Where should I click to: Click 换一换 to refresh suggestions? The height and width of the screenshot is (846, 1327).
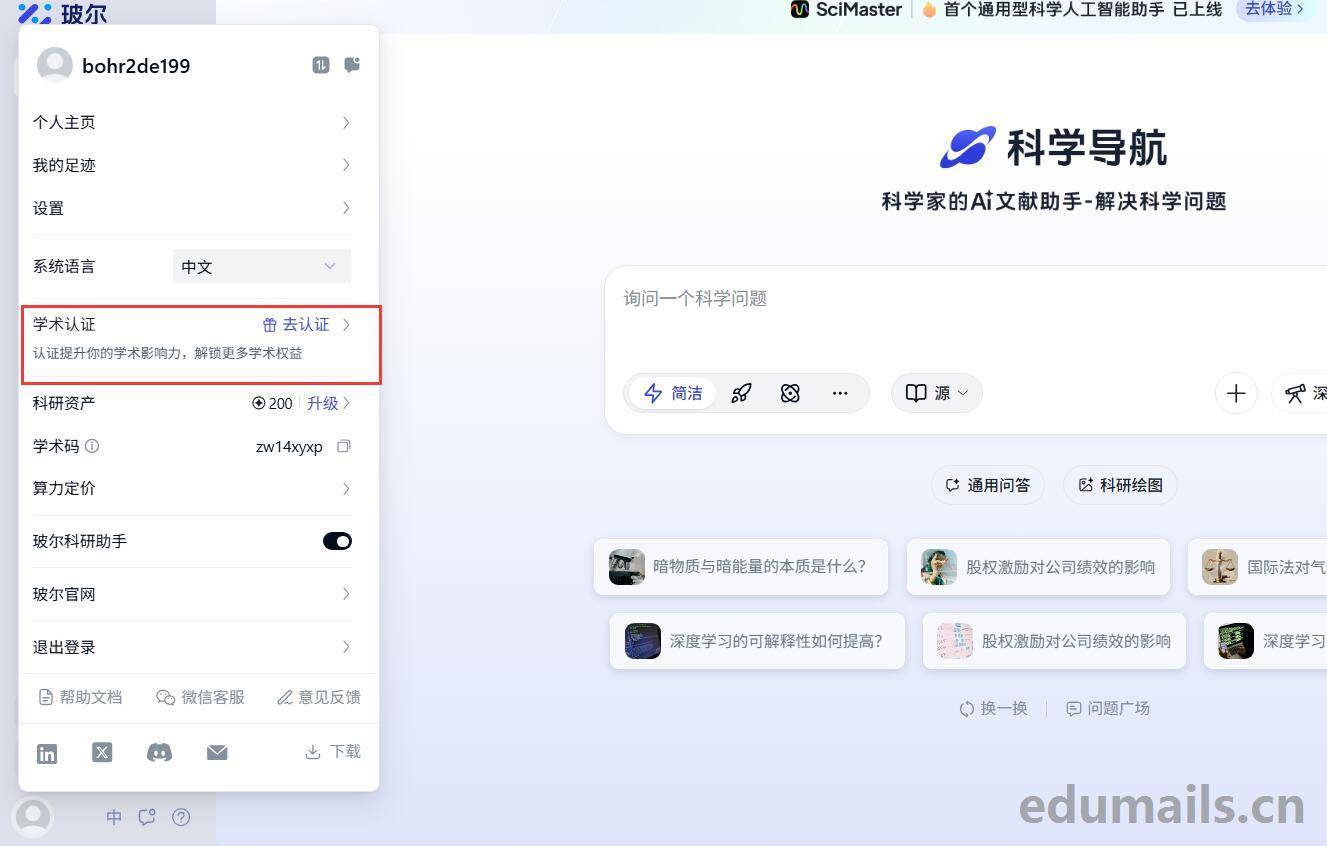click(993, 708)
